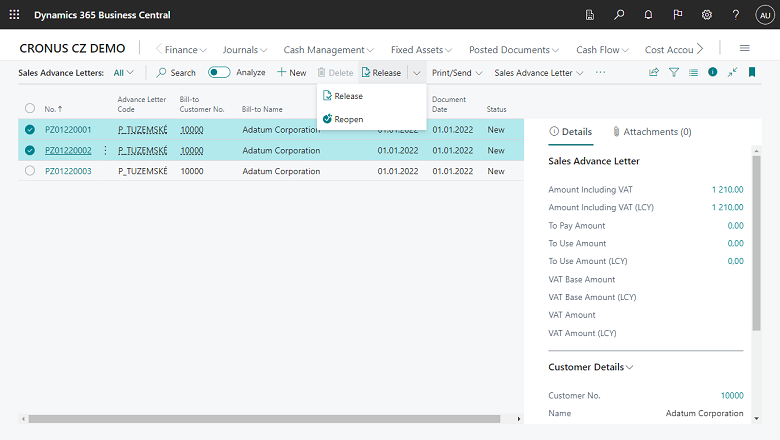Viewport: 780px width, 440px height.
Task: Click the FactBox scroll down arrow
Action: 756,419
